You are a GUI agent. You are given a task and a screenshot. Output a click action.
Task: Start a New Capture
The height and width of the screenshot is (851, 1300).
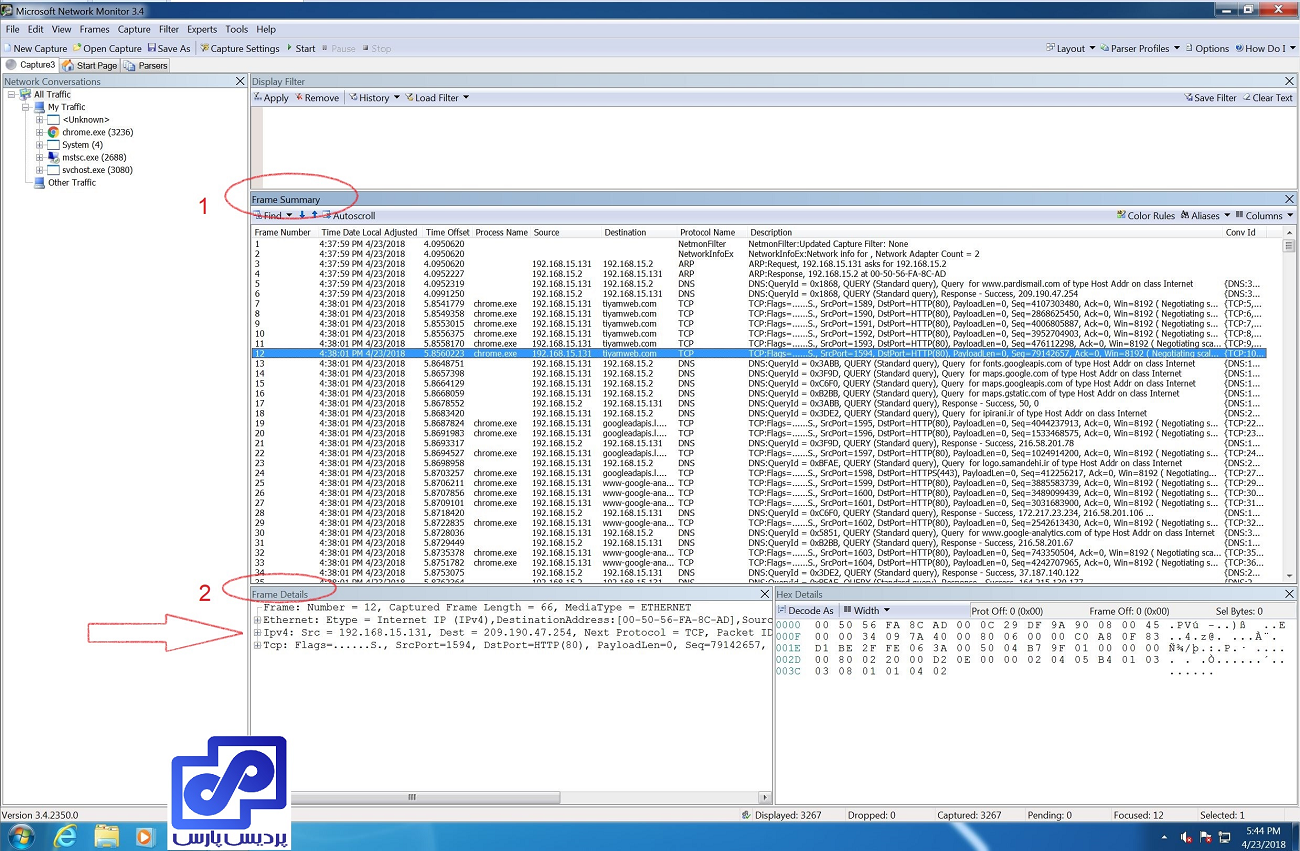tap(36, 48)
